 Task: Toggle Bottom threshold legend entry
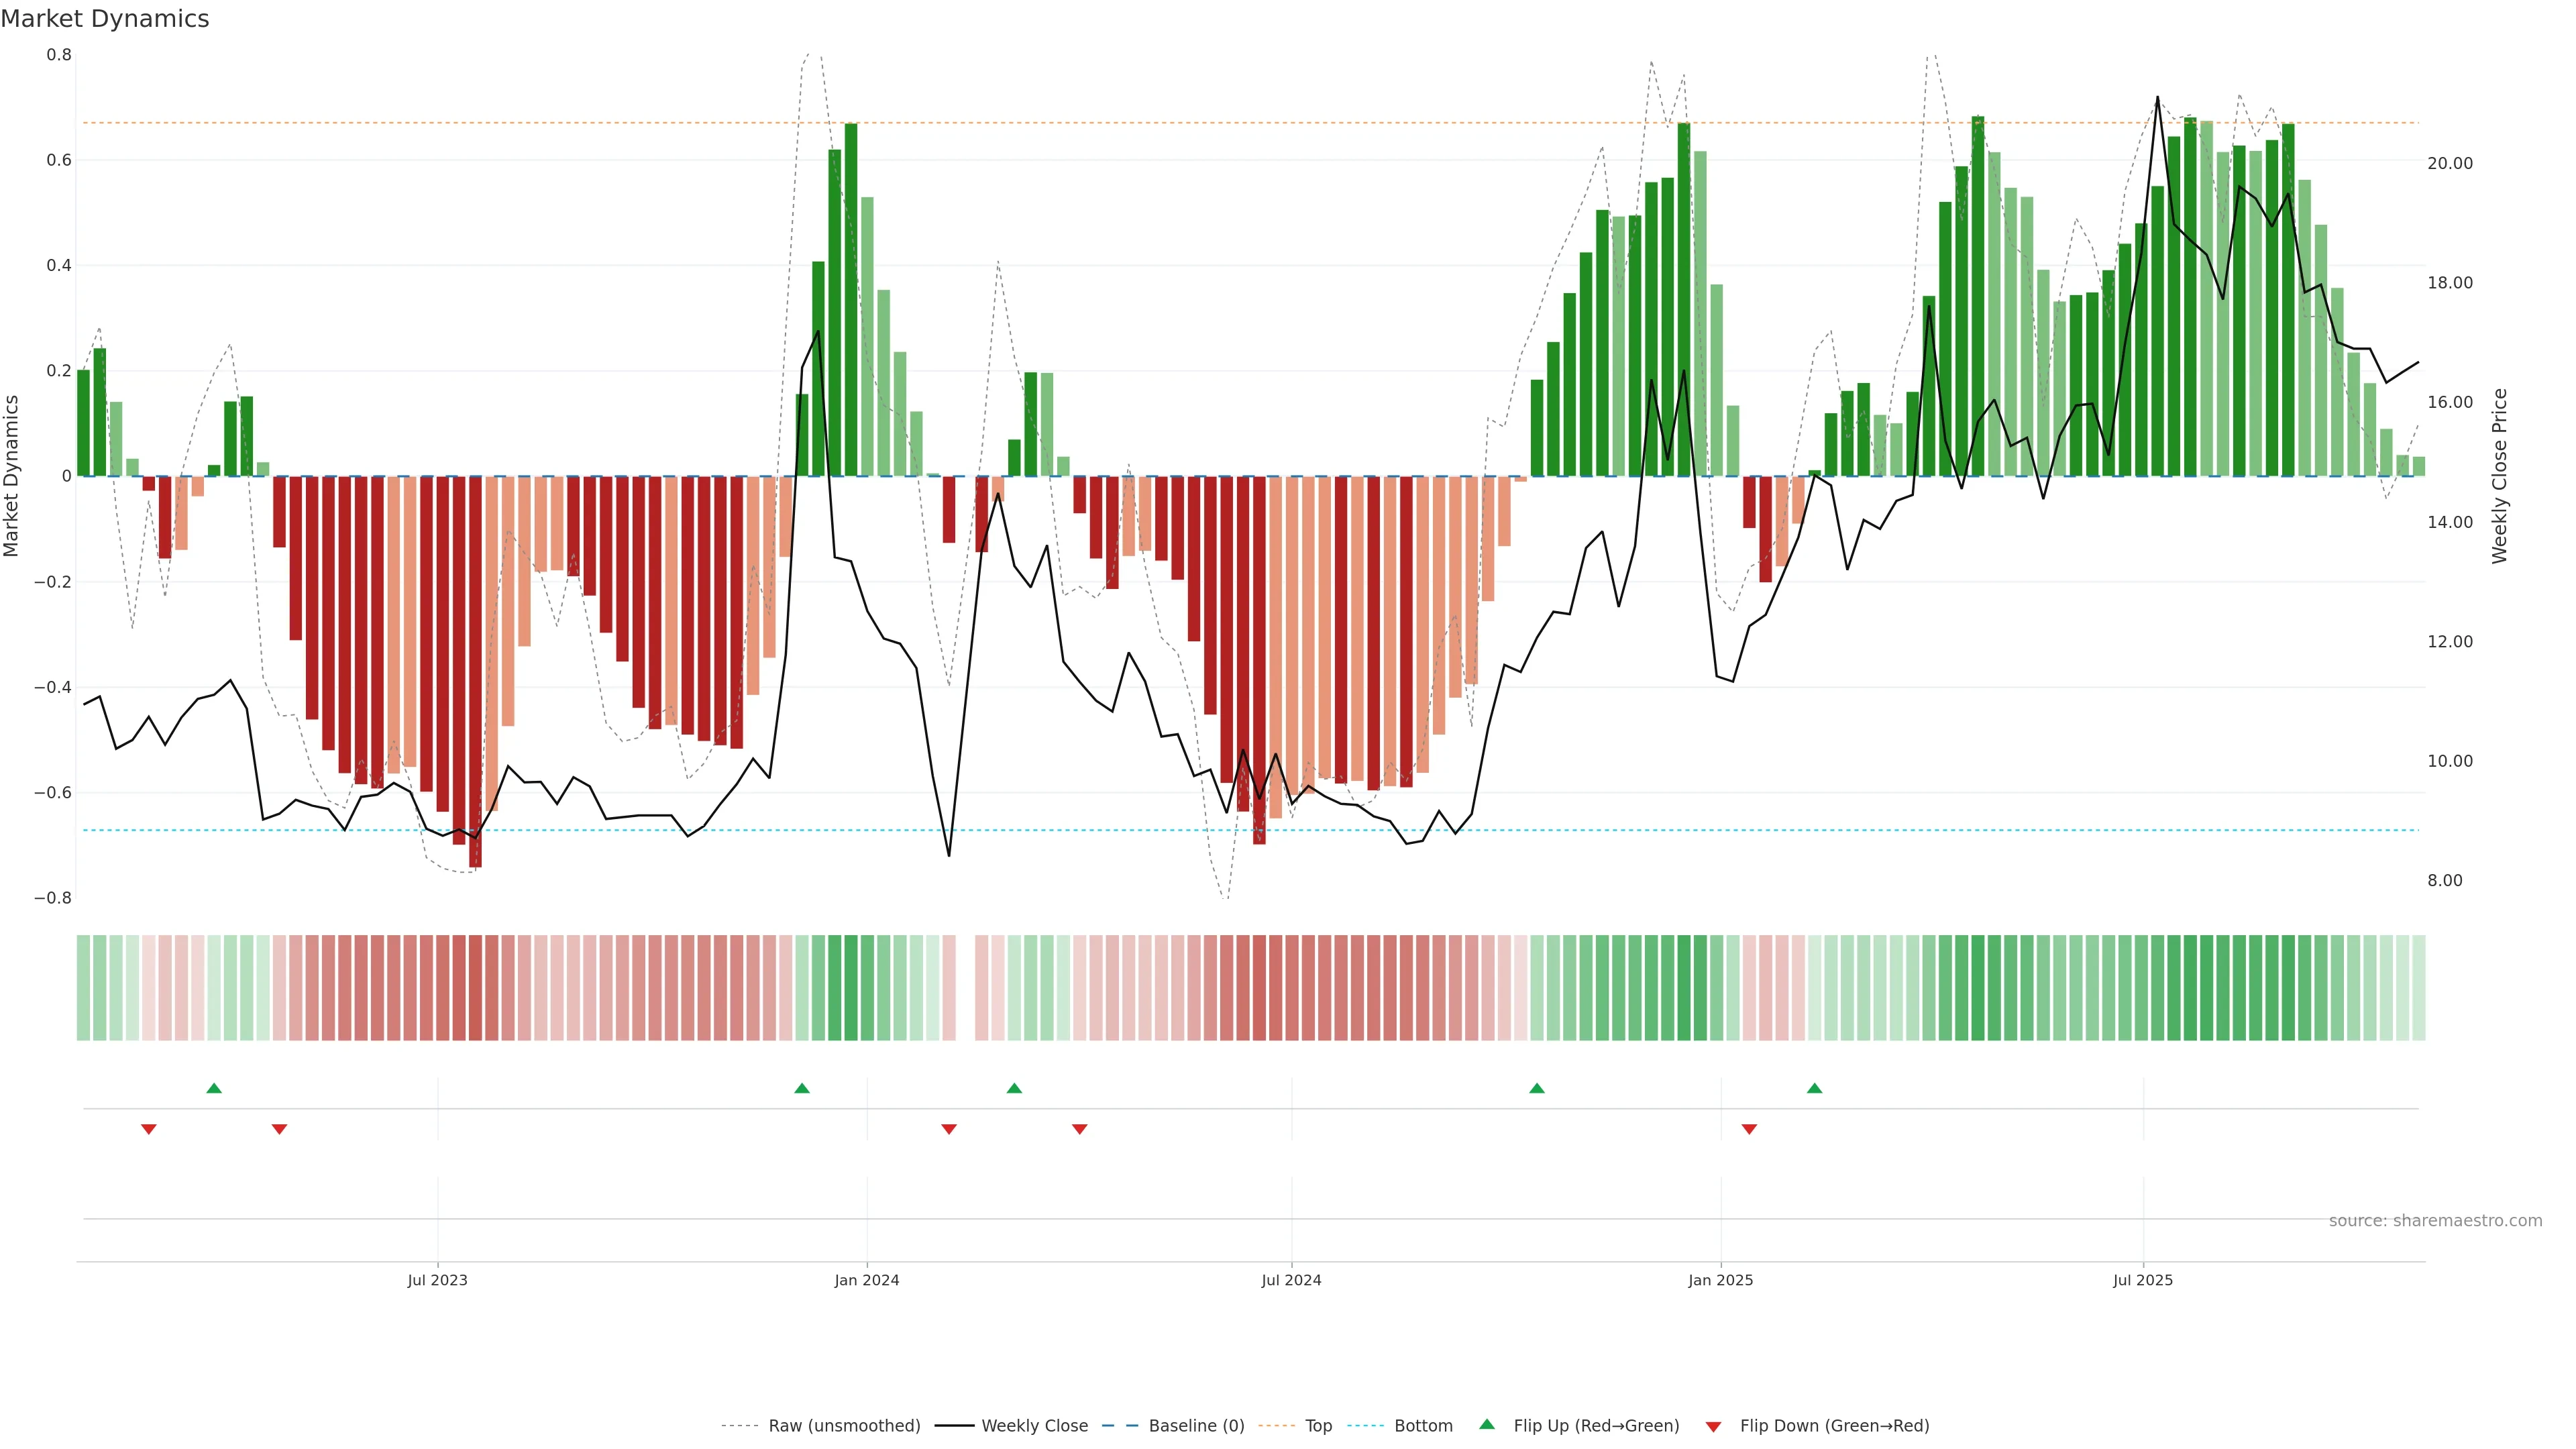click(1423, 1426)
